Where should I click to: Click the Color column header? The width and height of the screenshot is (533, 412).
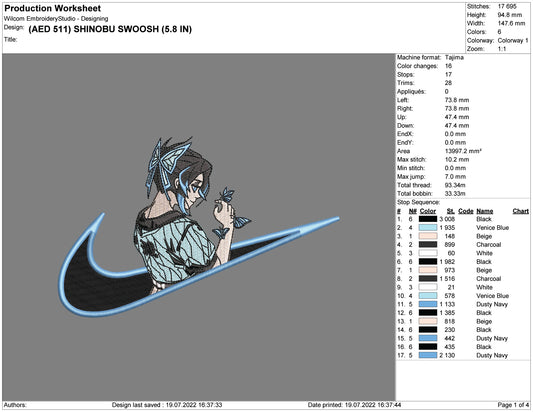(428, 211)
